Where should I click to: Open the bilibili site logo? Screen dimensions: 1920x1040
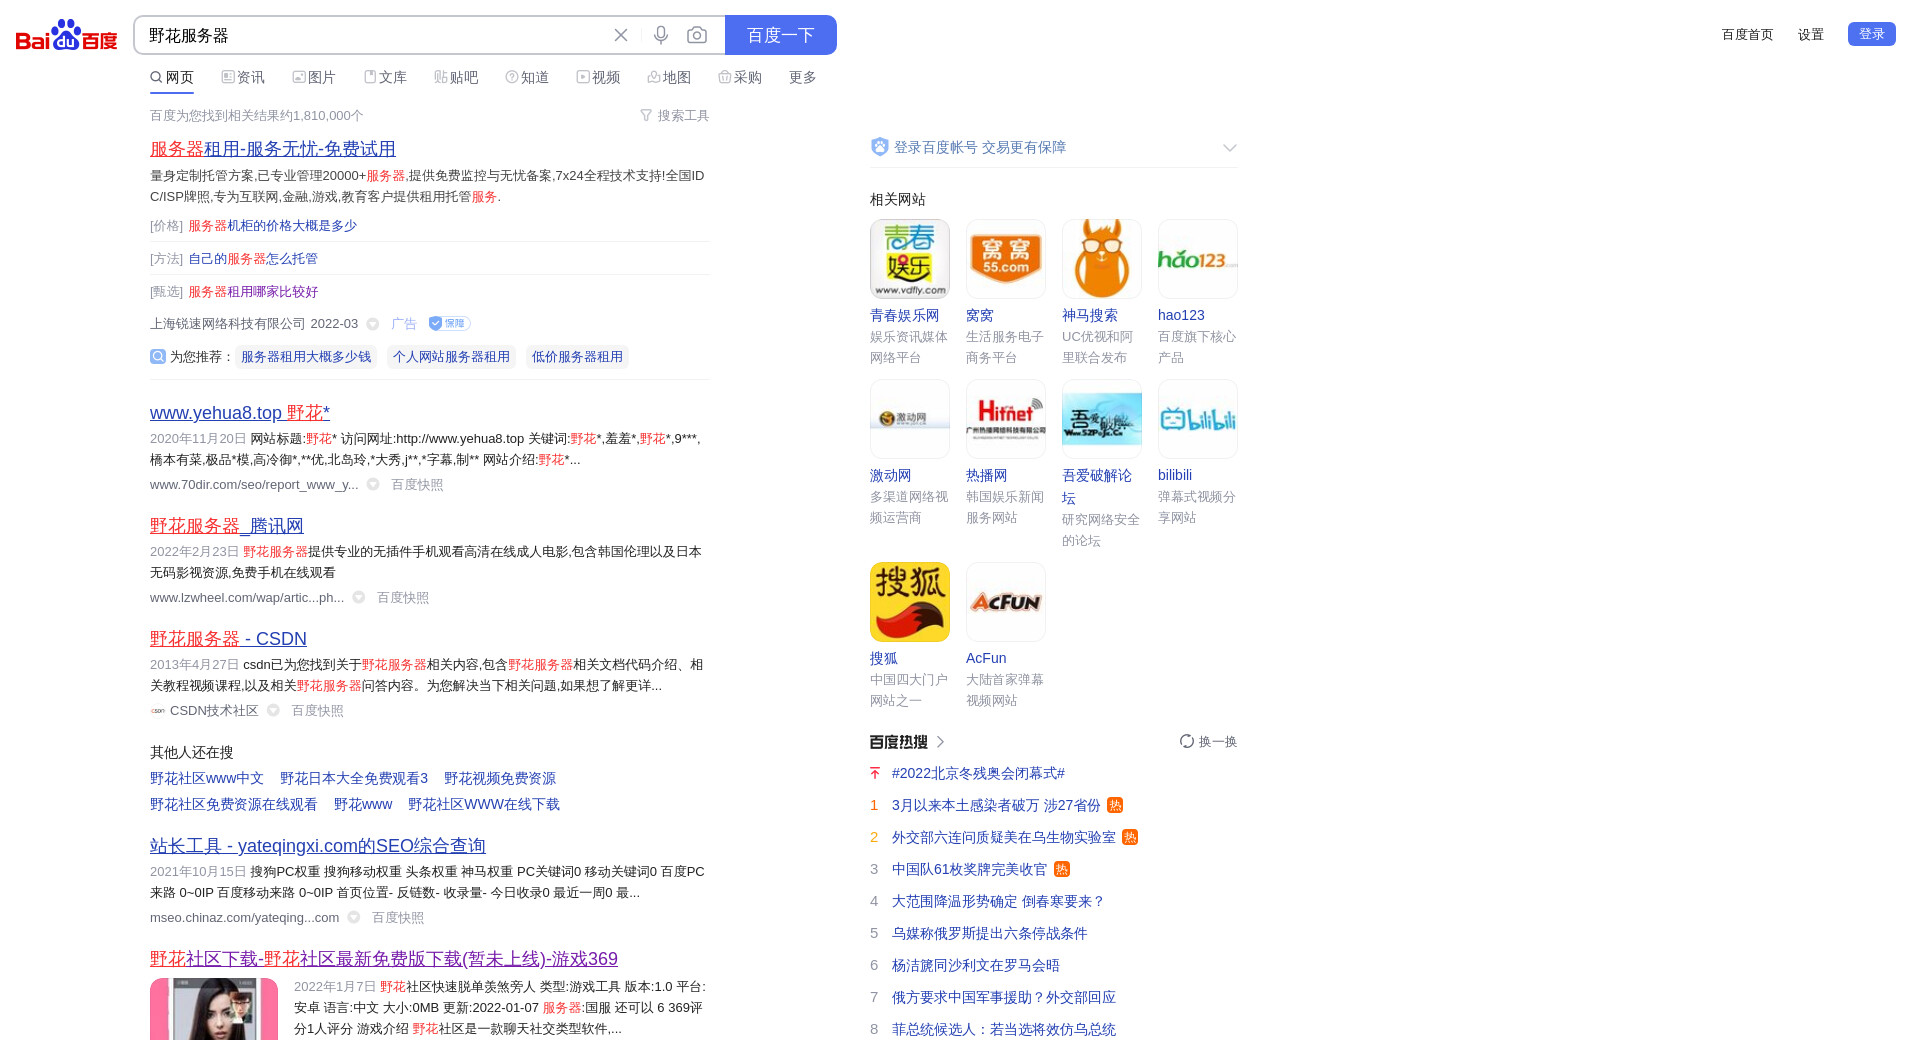1197,419
